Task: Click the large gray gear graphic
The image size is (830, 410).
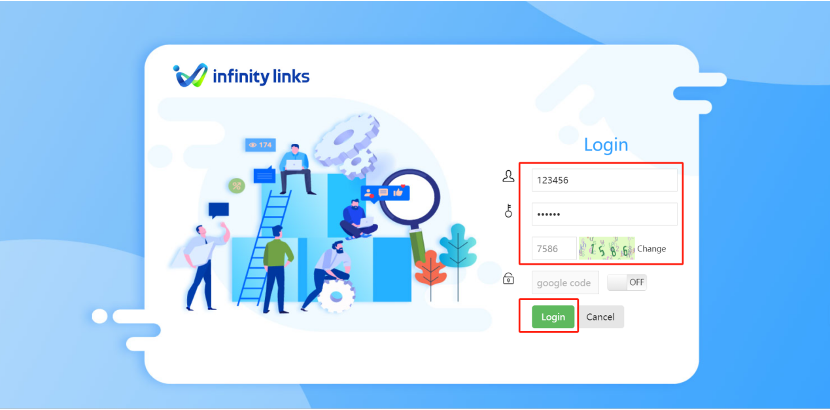Action: click(x=347, y=147)
